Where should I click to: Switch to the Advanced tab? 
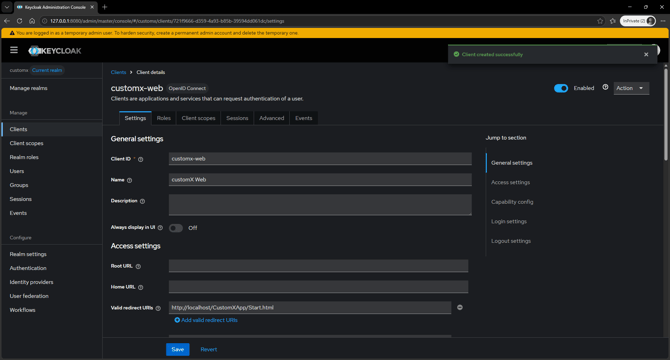(x=272, y=118)
